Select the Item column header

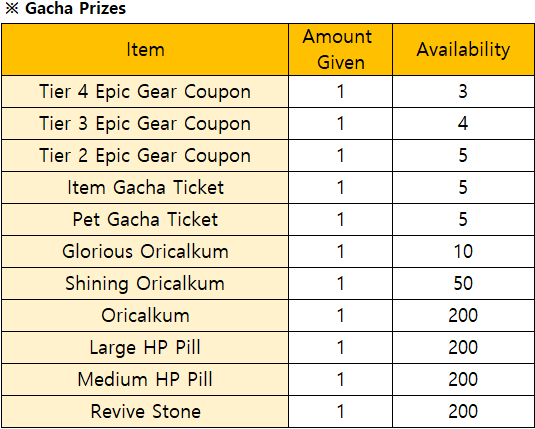pyautogui.click(x=145, y=49)
